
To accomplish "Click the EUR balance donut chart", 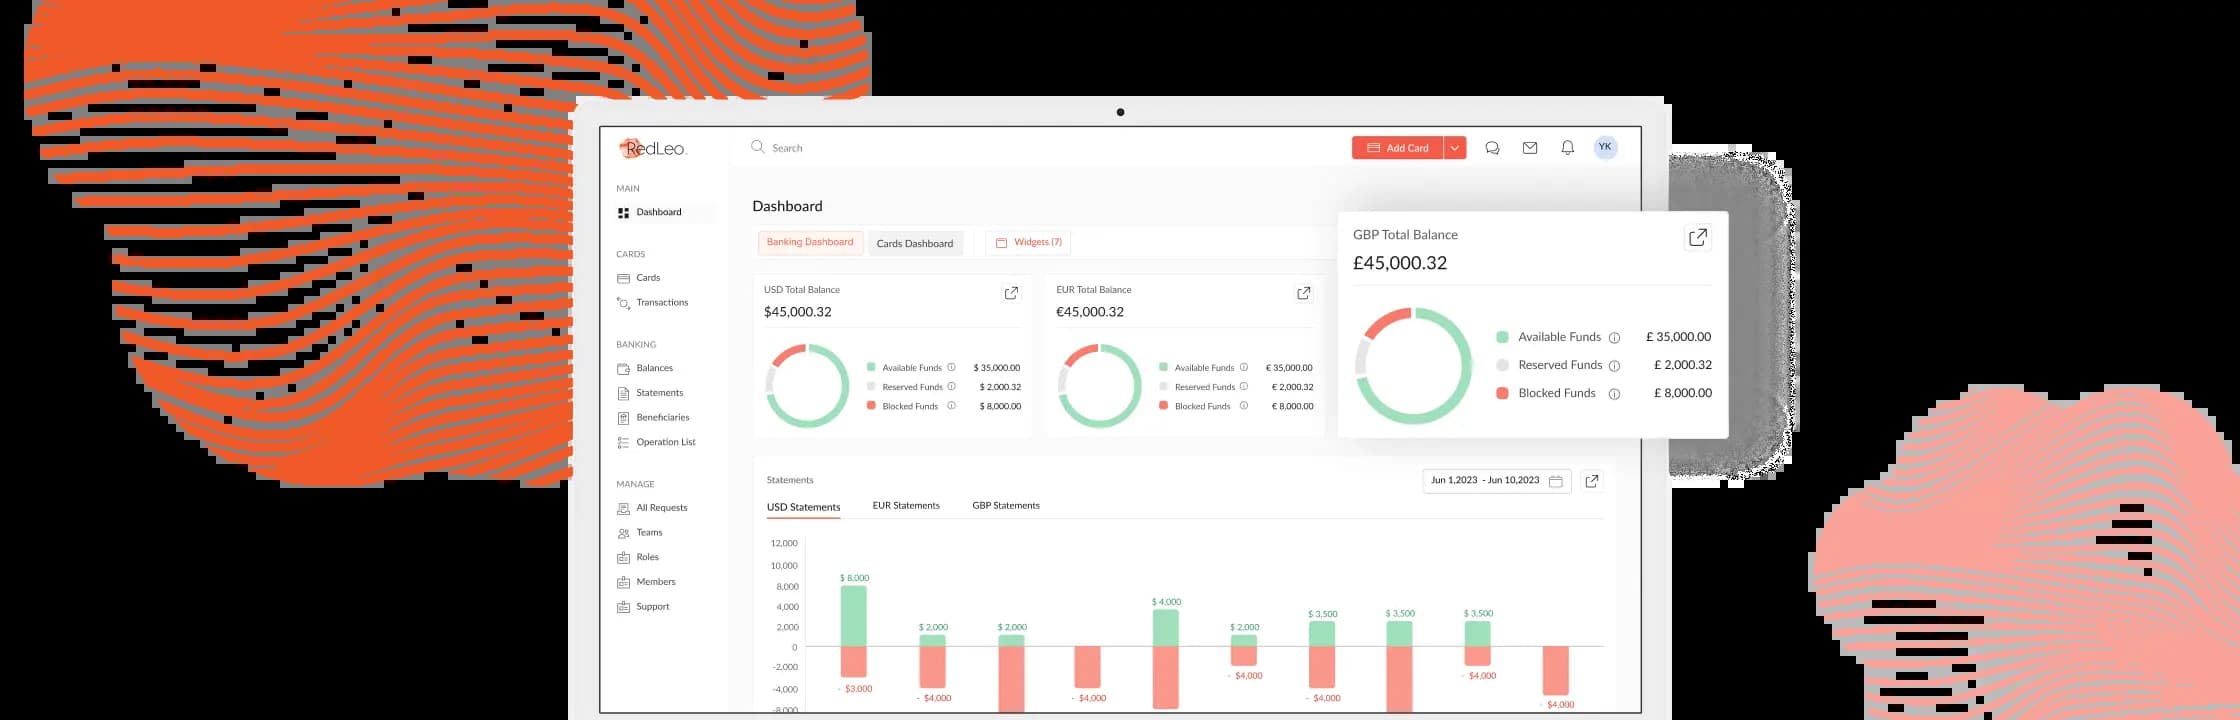I will (1100, 385).
